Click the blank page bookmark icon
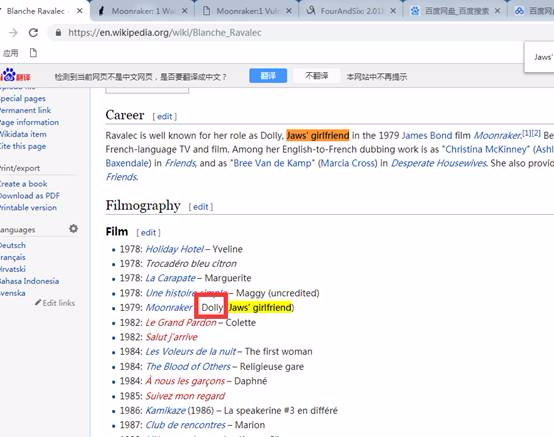The width and height of the screenshot is (554, 437). [x=33, y=53]
